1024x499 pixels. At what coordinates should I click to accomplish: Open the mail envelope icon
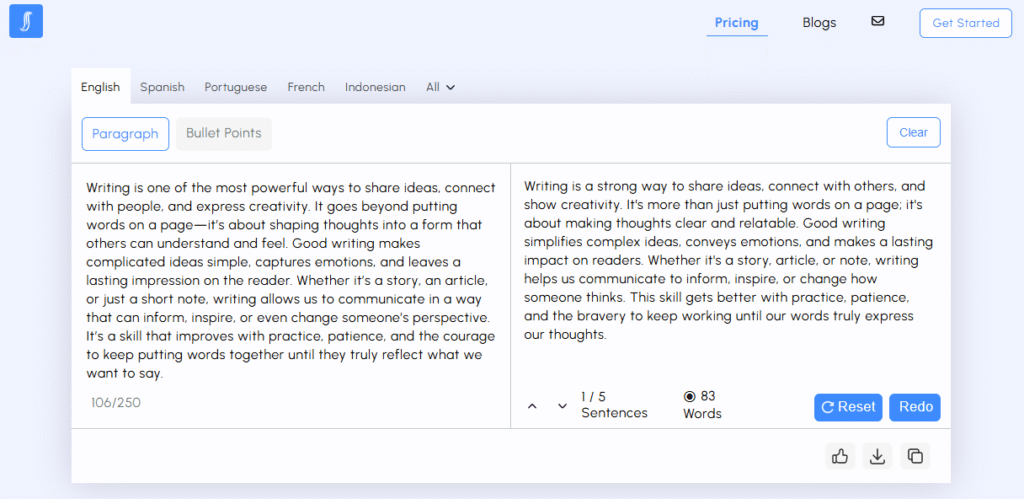(x=878, y=22)
